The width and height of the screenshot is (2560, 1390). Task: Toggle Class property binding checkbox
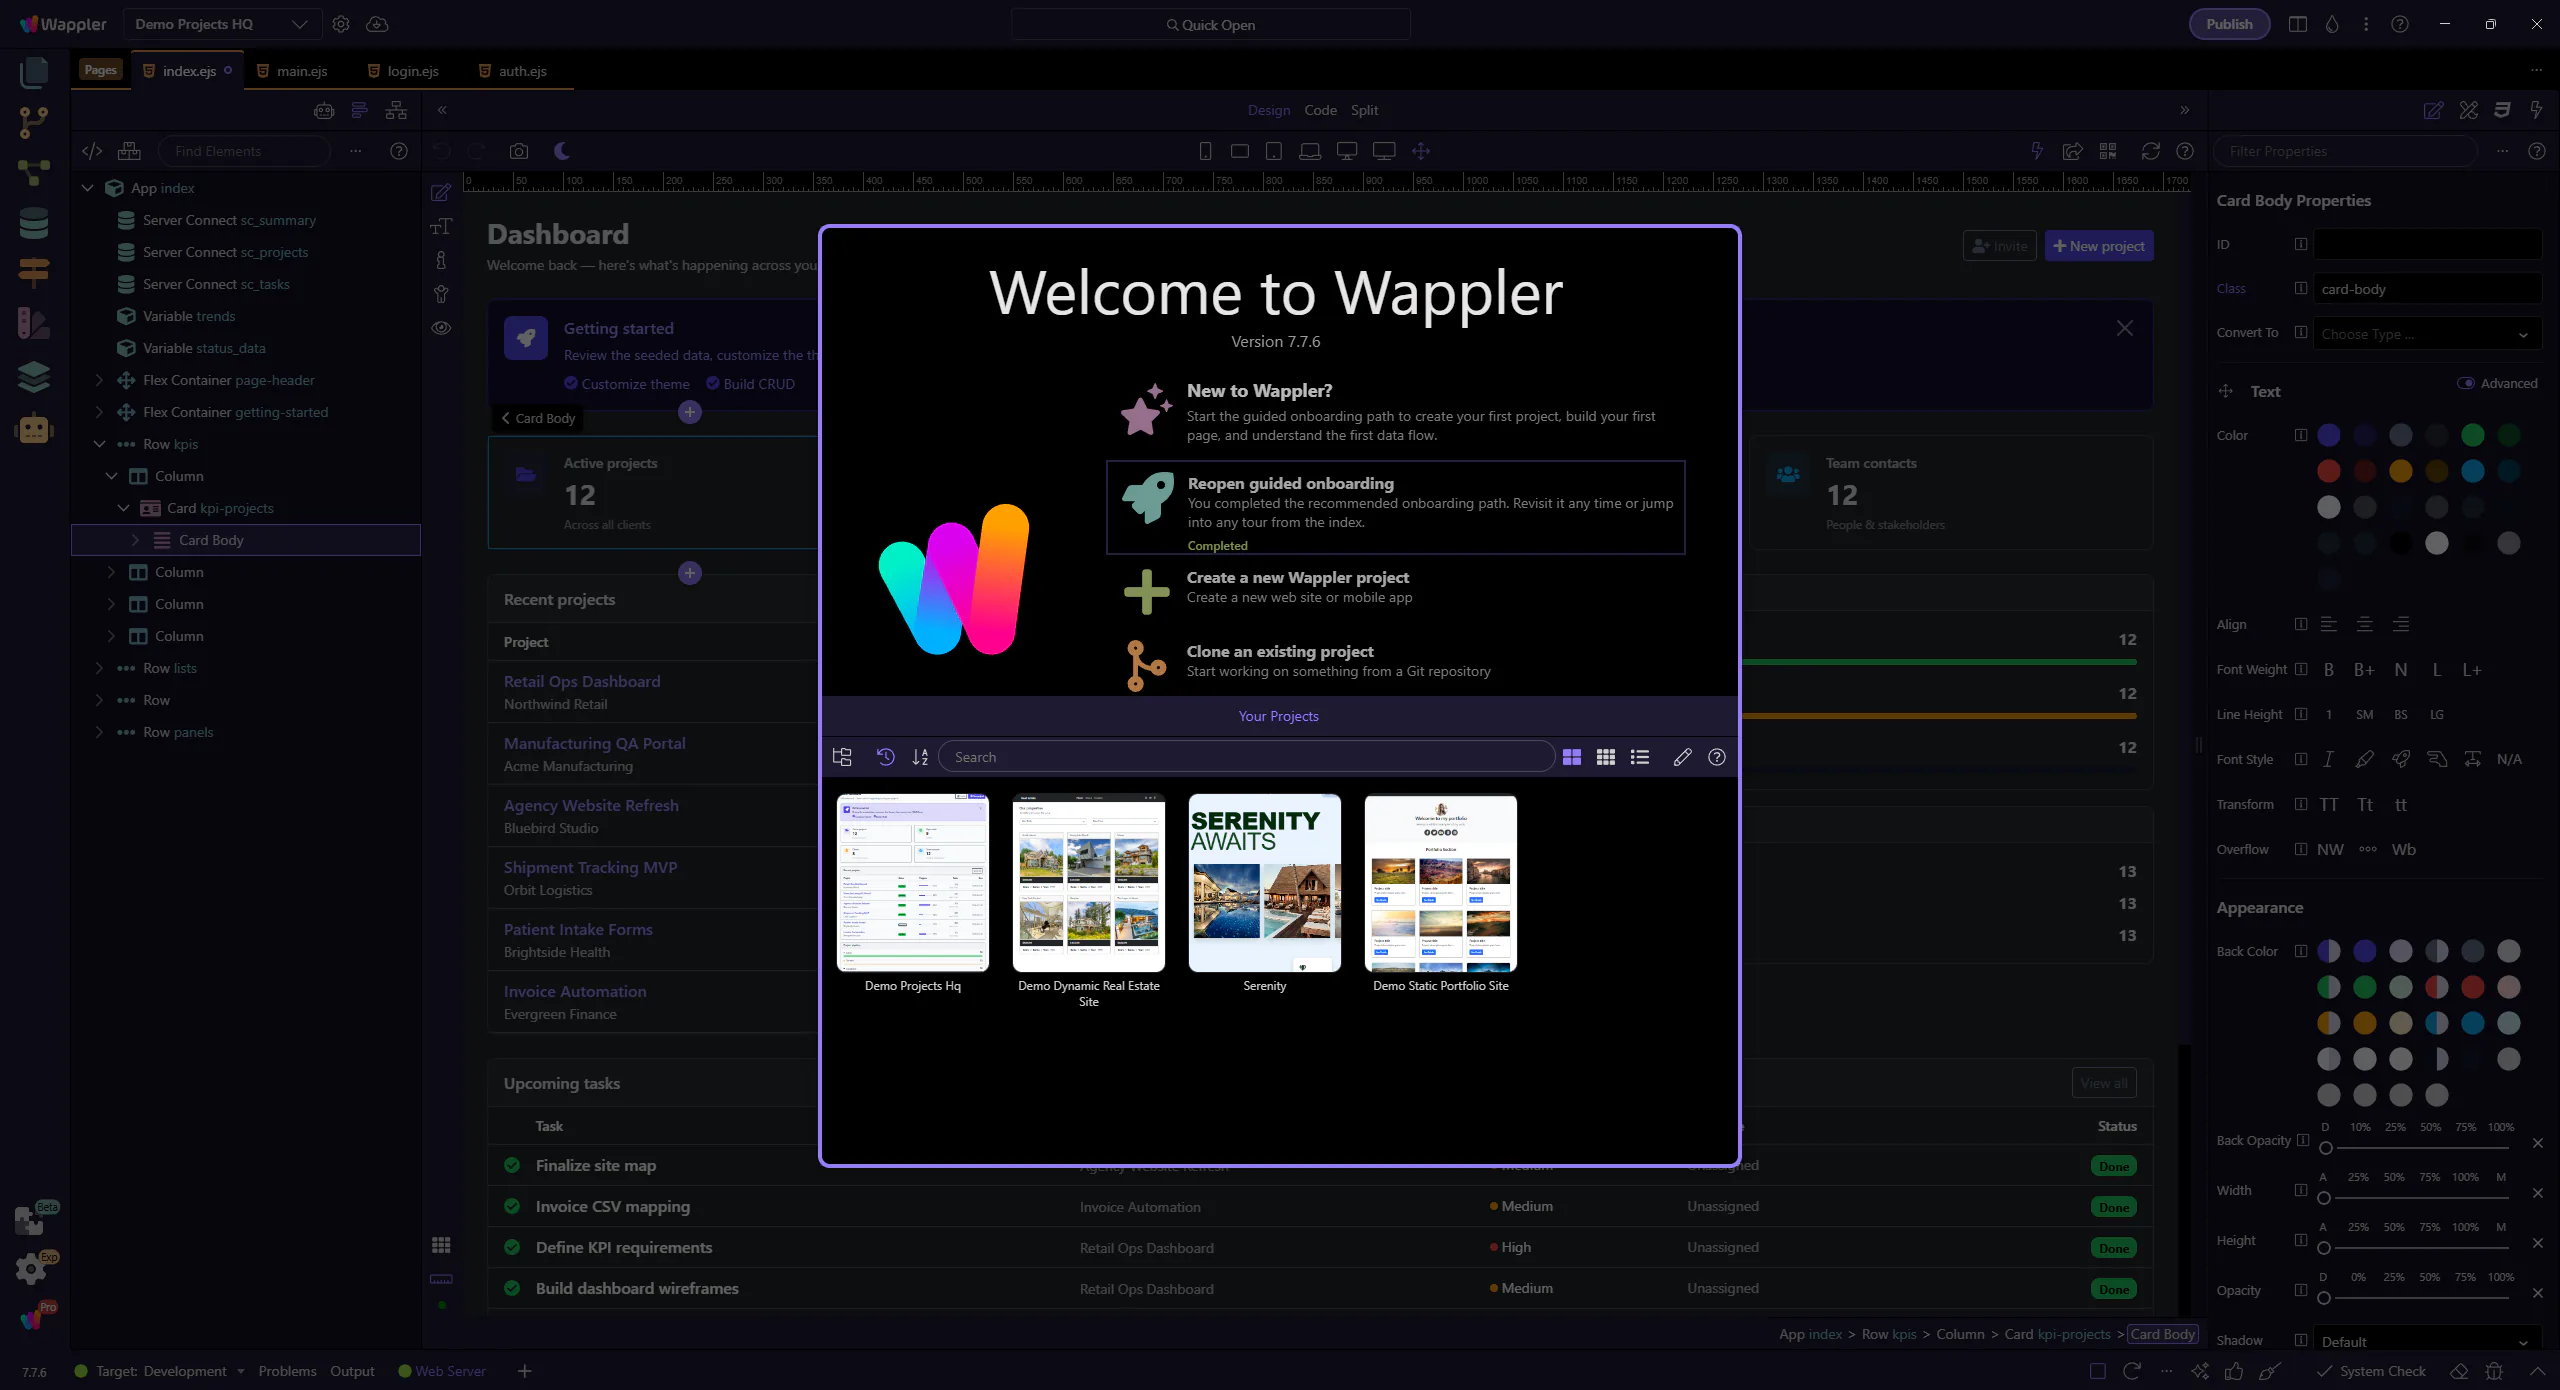click(2300, 288)
